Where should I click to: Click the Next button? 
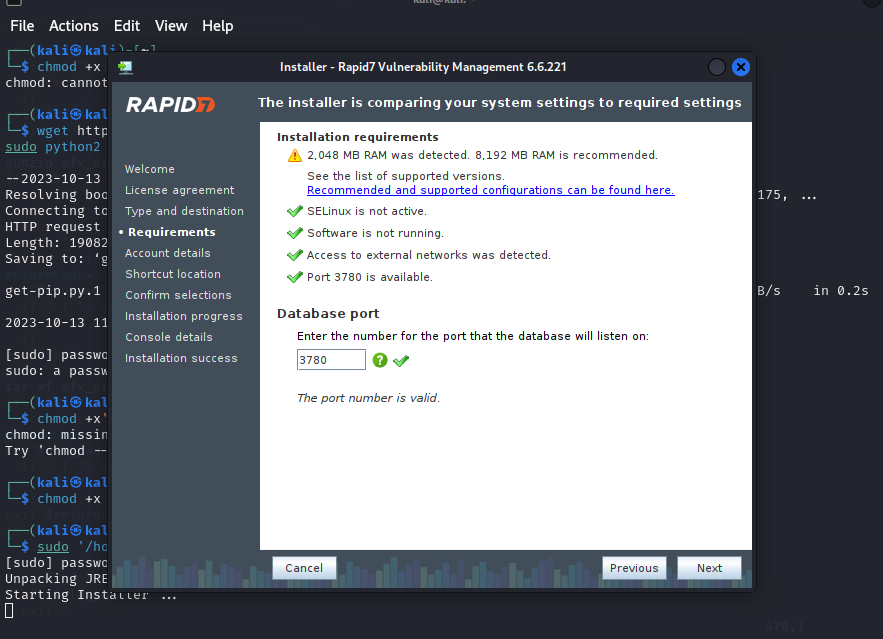(709, 568)
